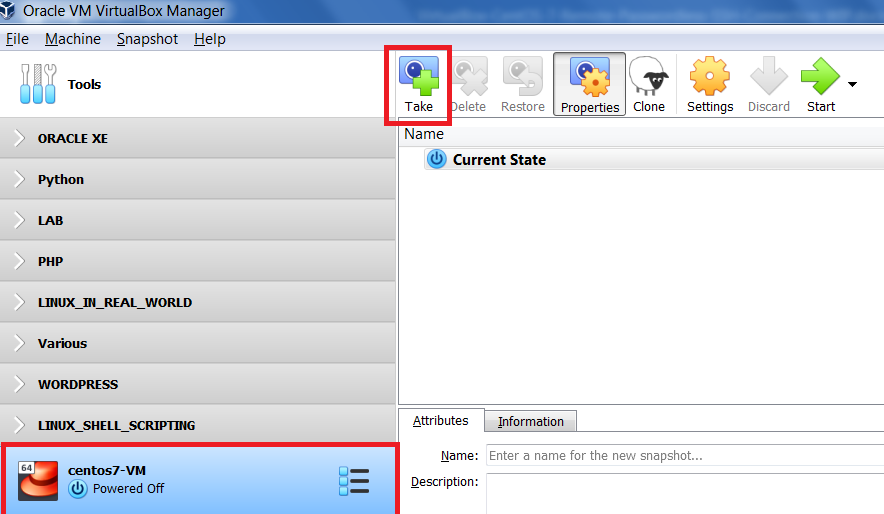Viewport: 884px width, 514px height.
Task: Toggle the snapshot Properties pane
Action: (x=590, y=85)
